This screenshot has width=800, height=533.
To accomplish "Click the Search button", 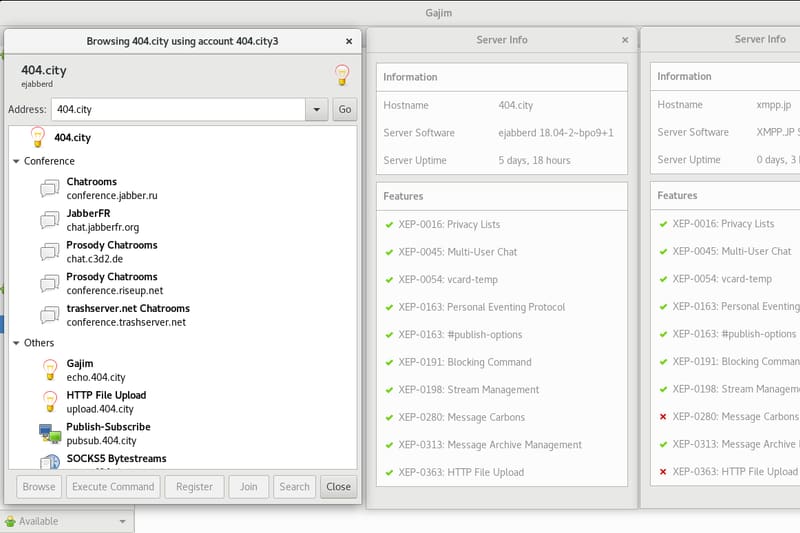I will [294, 487].
